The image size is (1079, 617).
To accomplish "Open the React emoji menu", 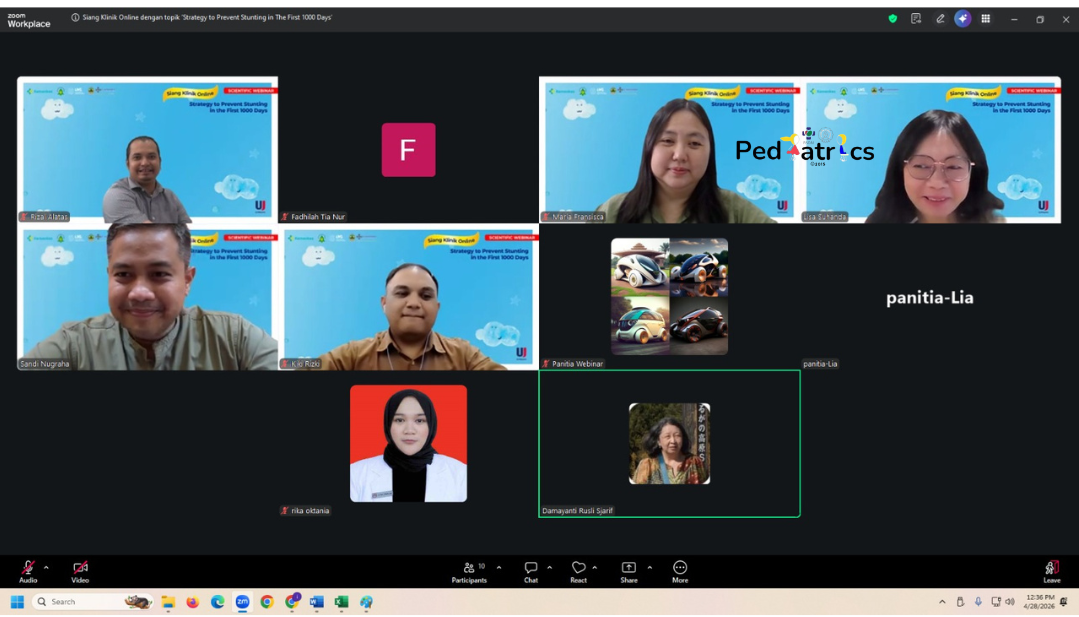I will (x=578, y=570).
